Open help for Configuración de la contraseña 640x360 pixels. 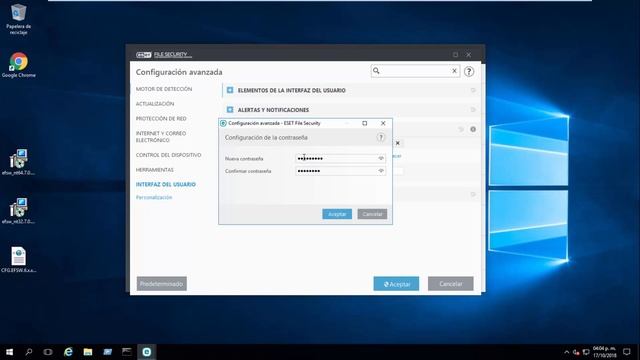[380, 138]
